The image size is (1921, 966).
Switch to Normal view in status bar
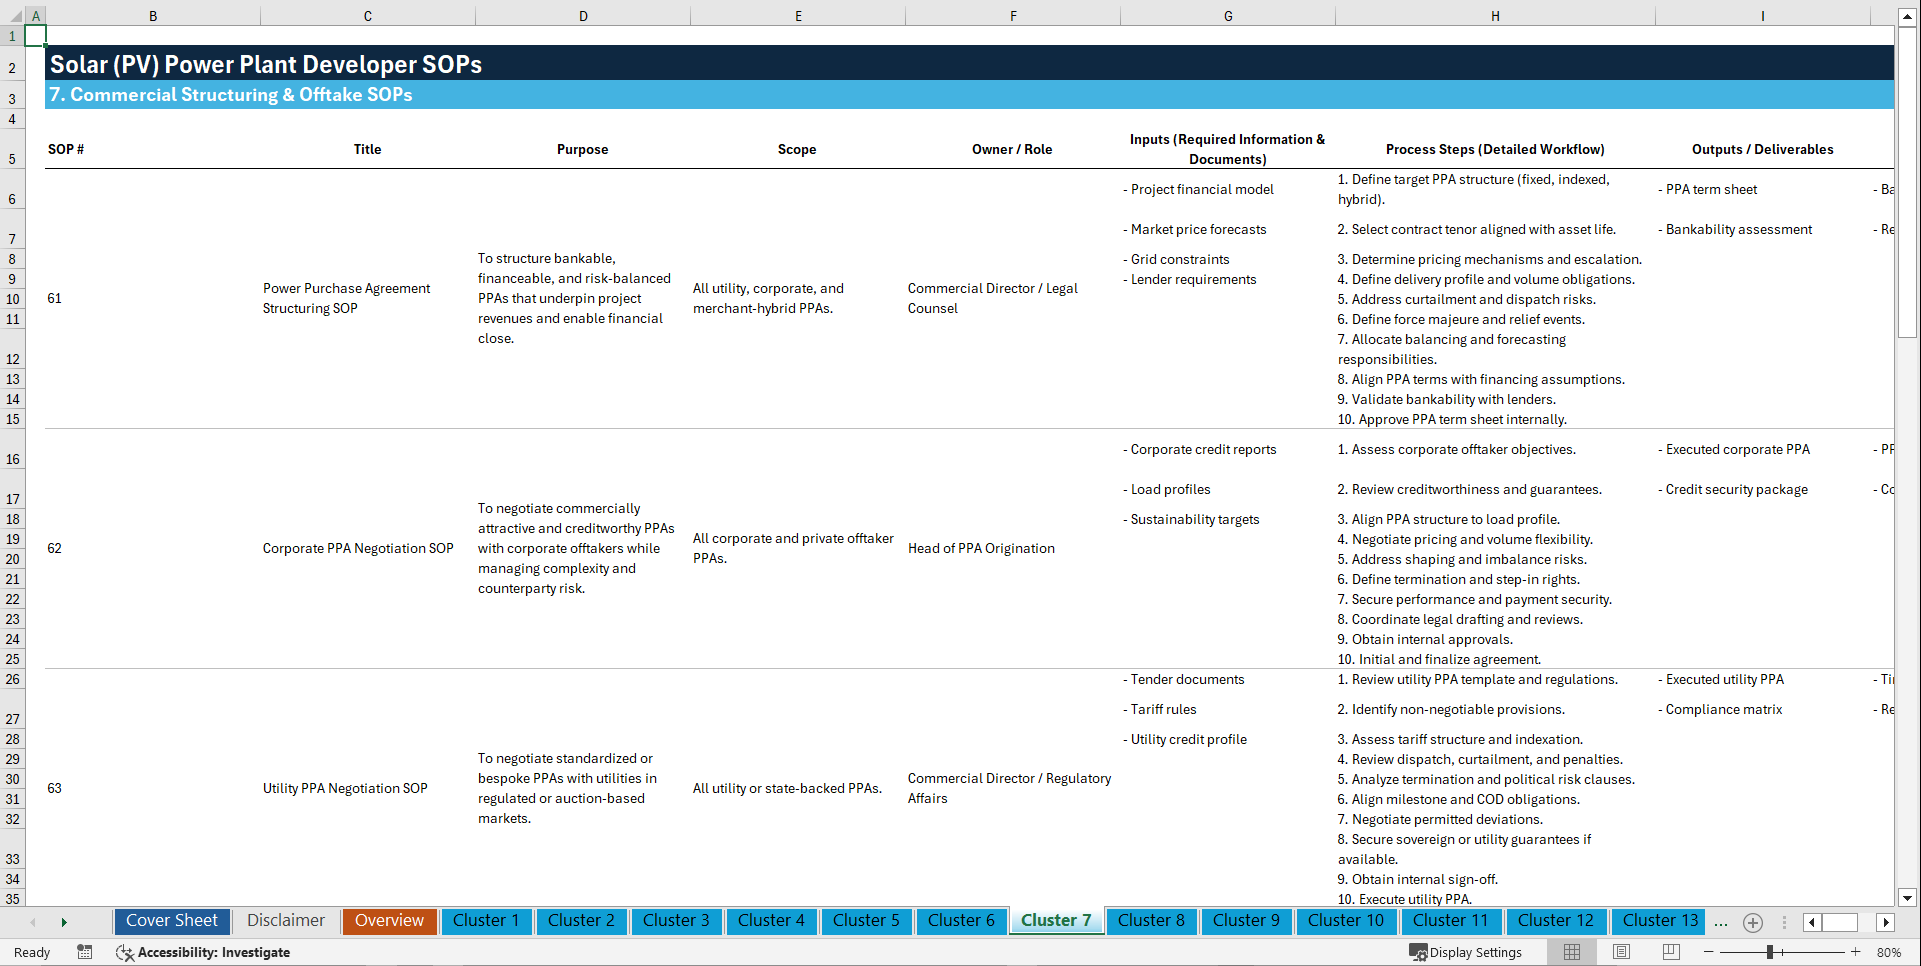[x=1571, y=952]
